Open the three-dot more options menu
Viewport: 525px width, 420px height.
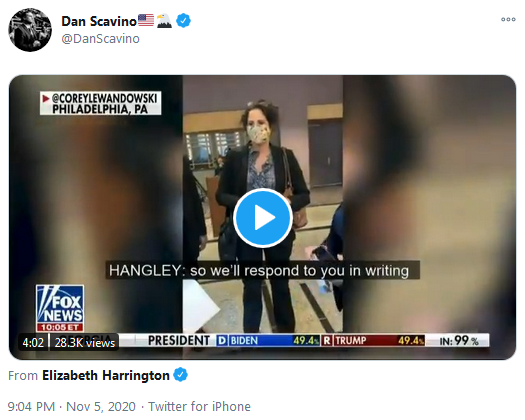(x=508, y=19)
